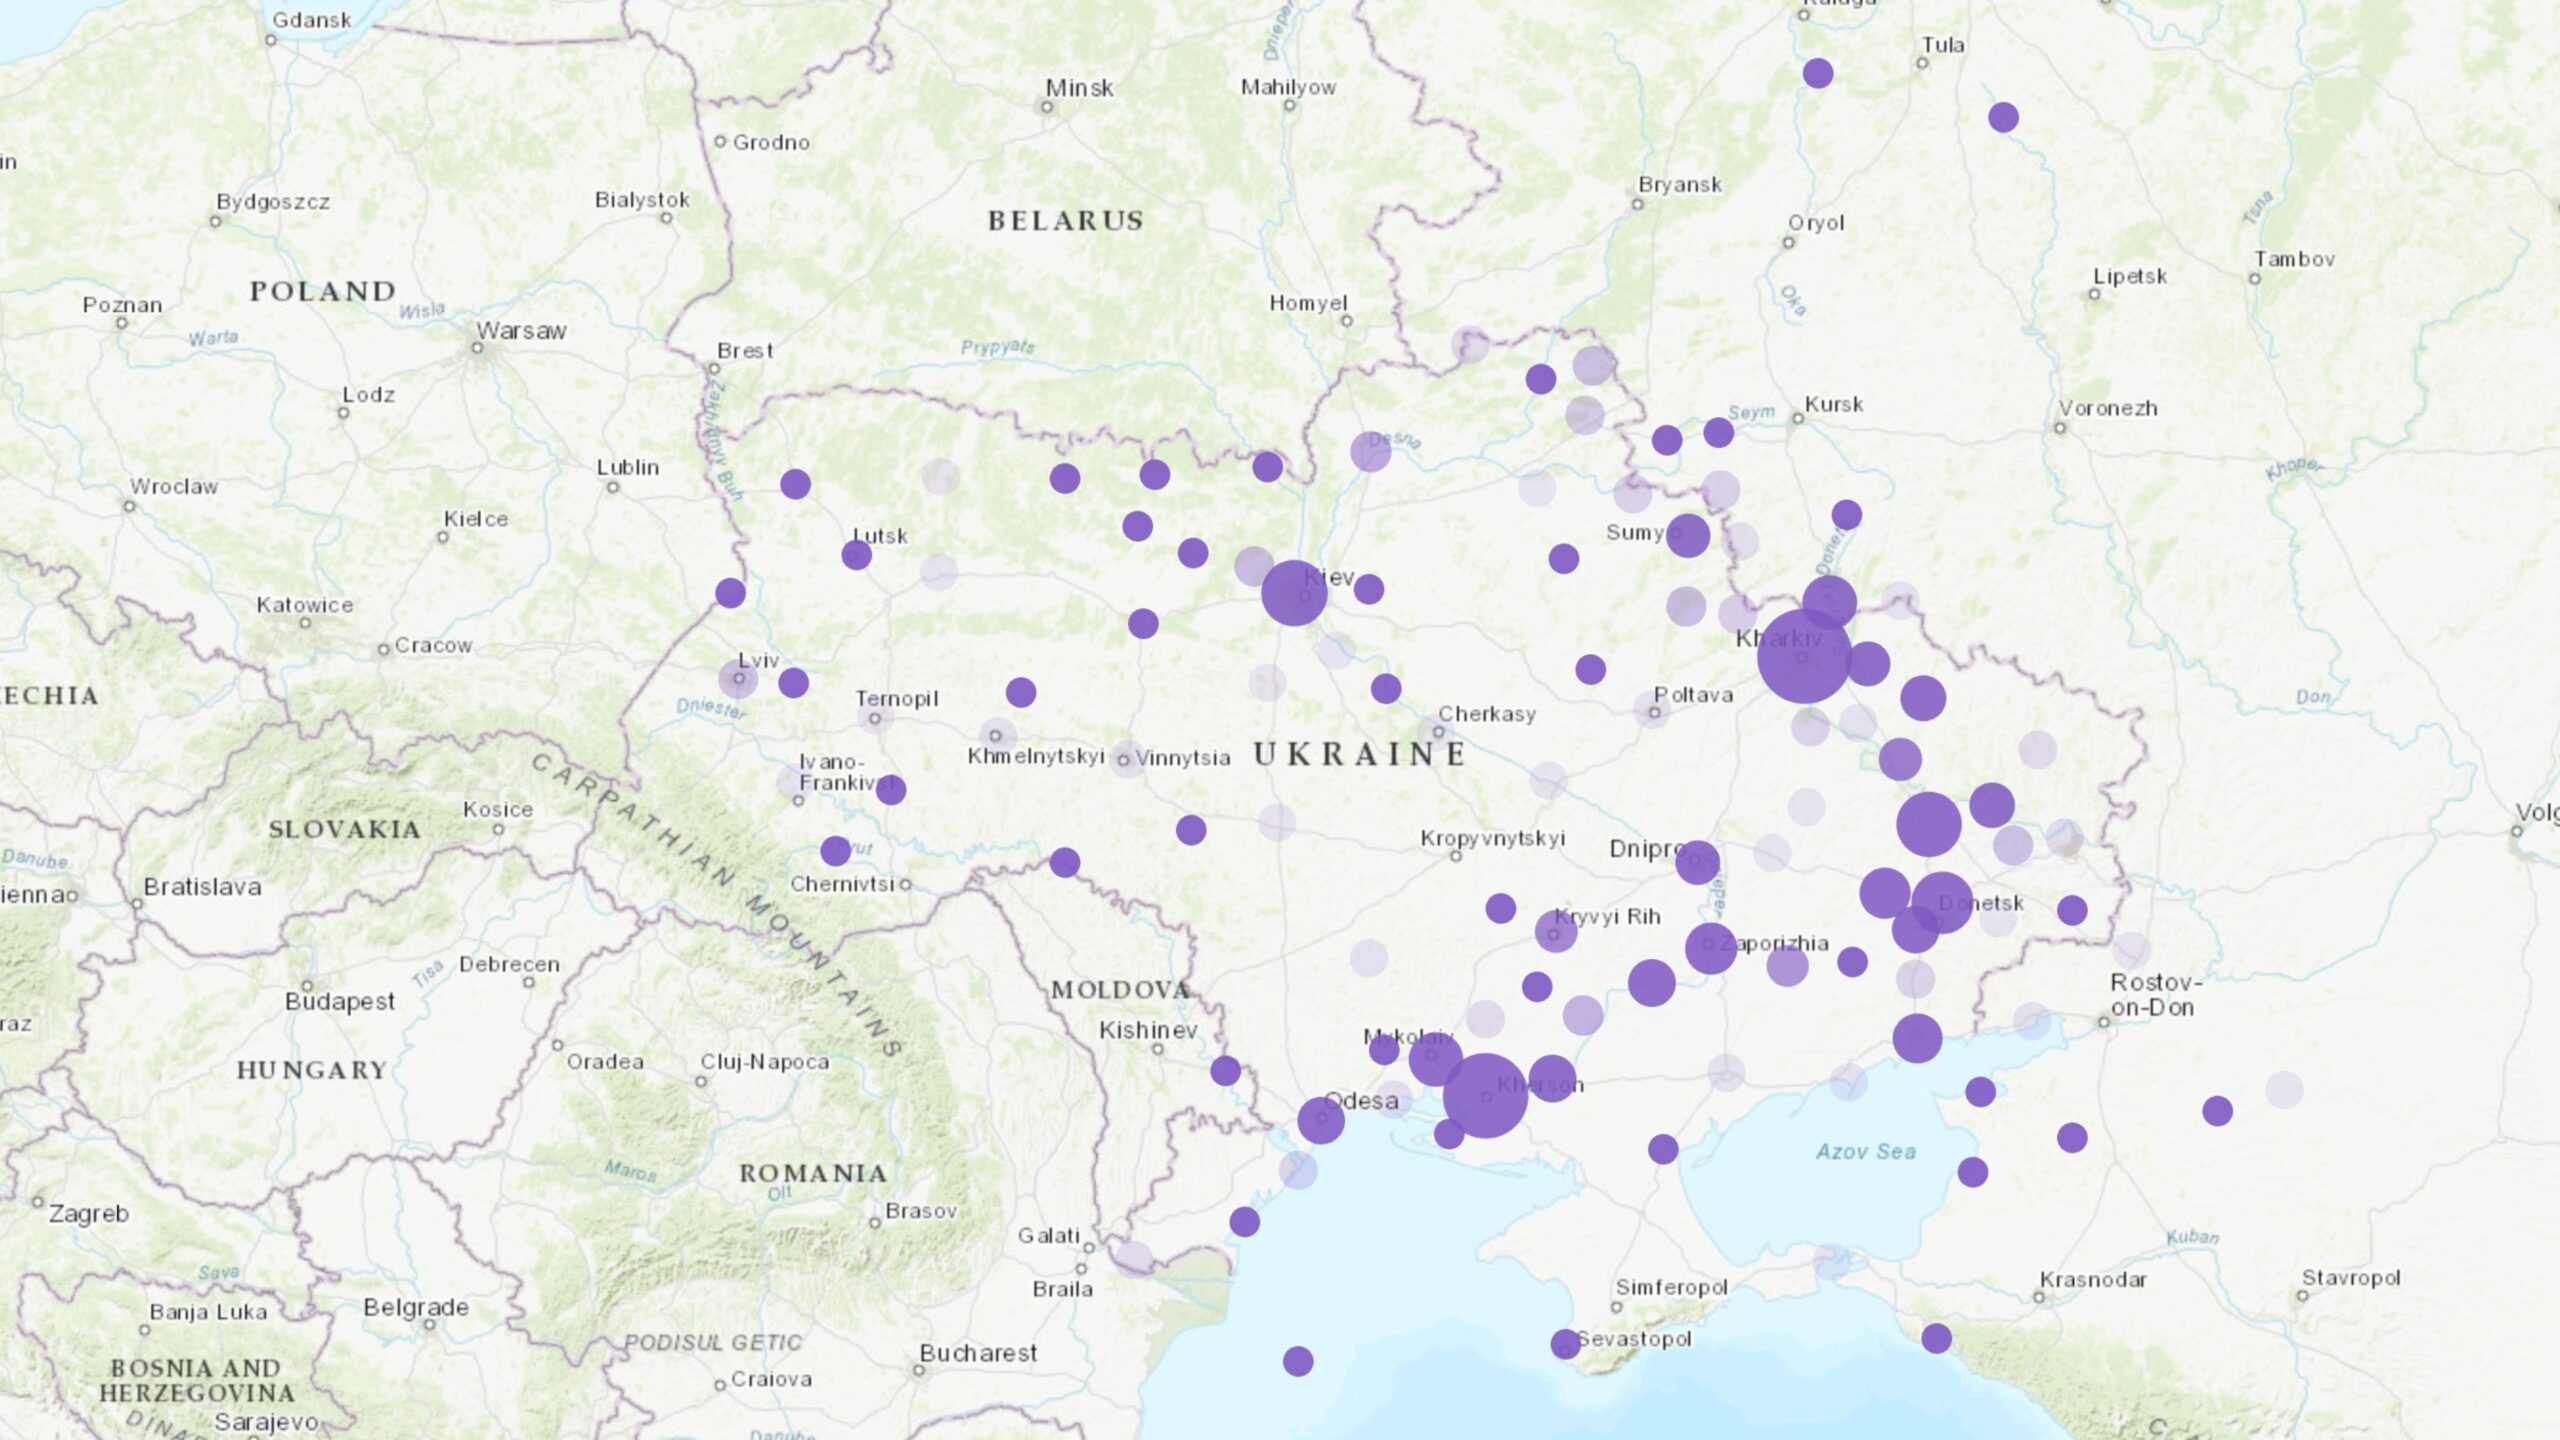Click the purple dot over the Lutsk label
This screenshot has width=2560, height=1440.
[x=856, y=555]
